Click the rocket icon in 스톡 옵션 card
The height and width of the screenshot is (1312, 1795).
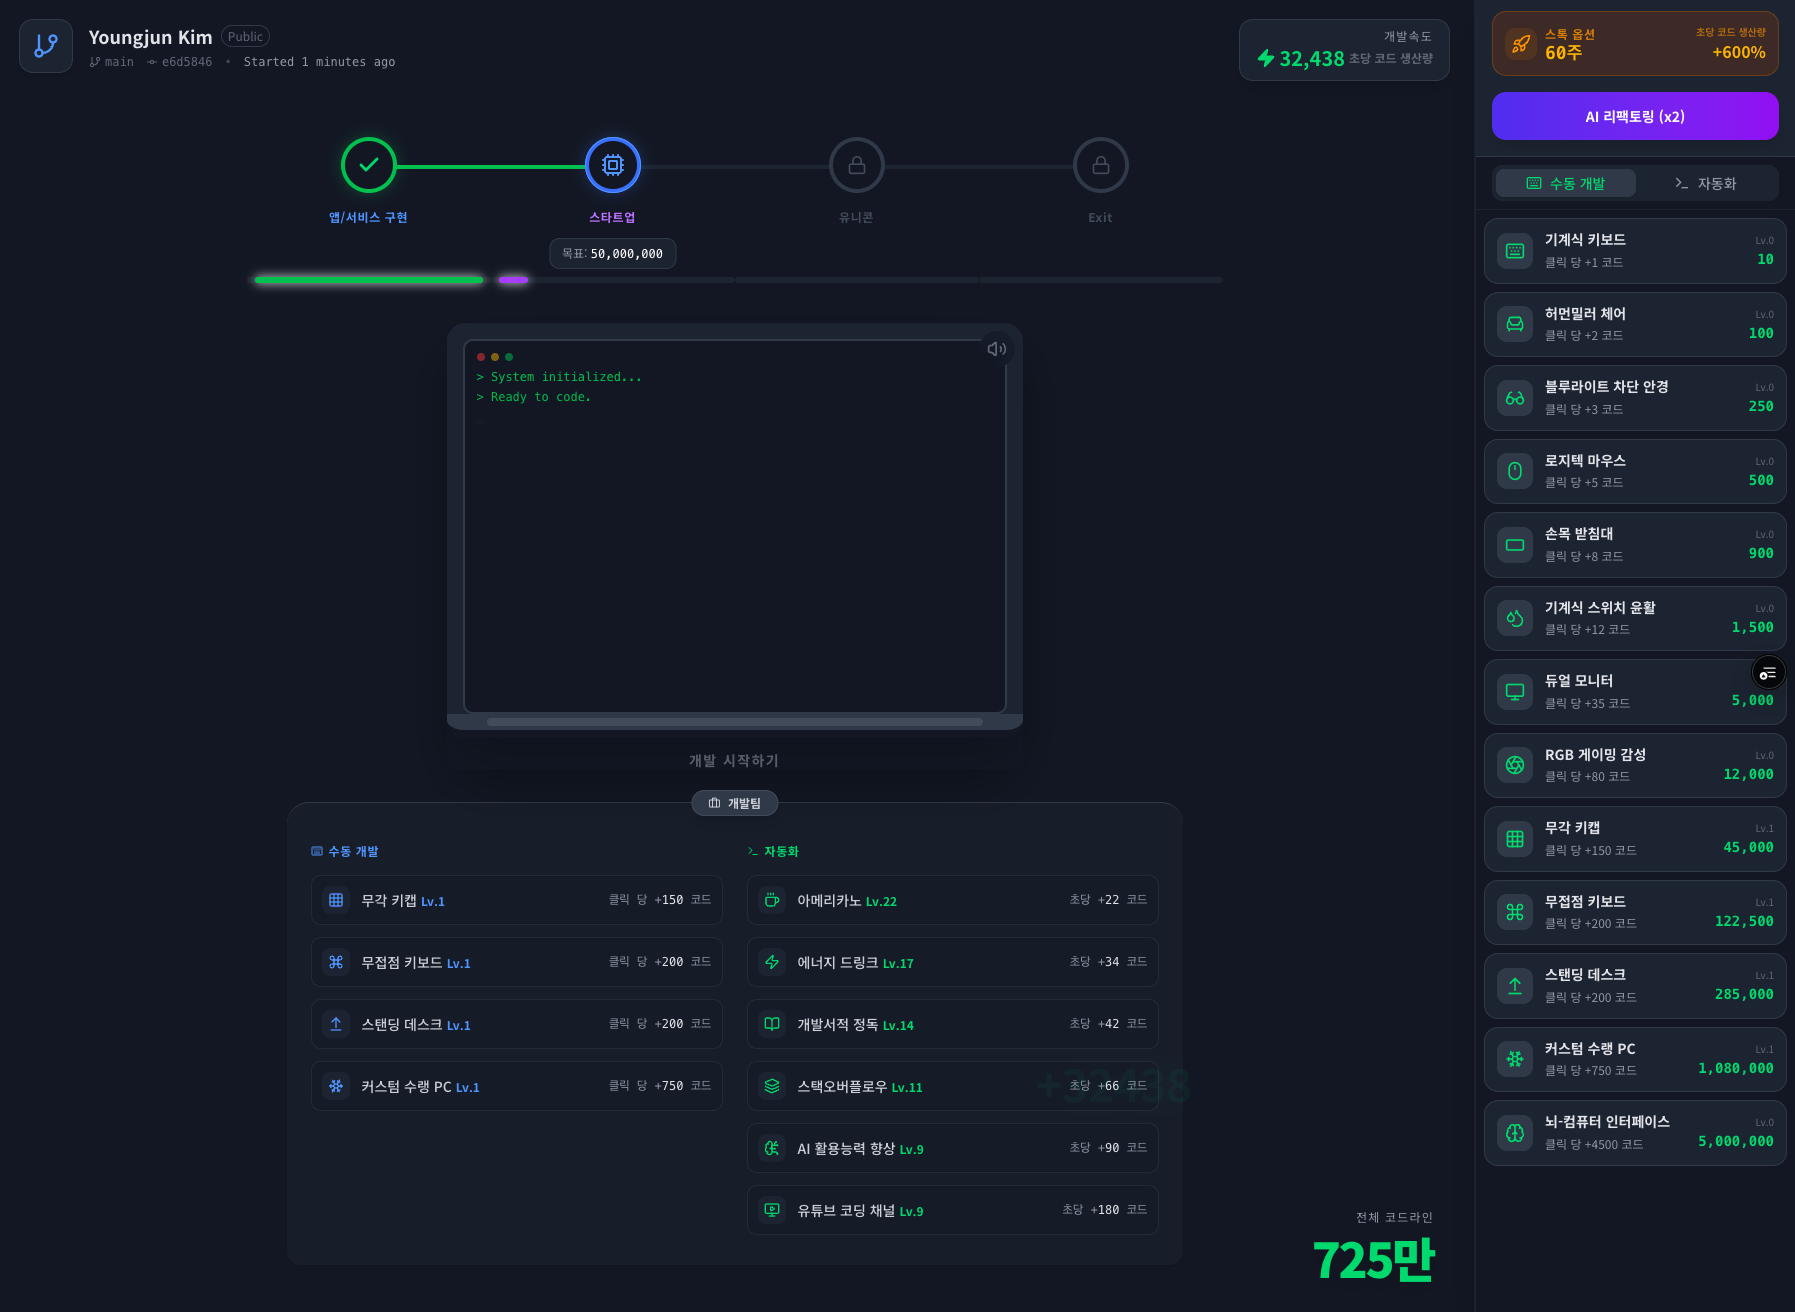point(1521,44)
